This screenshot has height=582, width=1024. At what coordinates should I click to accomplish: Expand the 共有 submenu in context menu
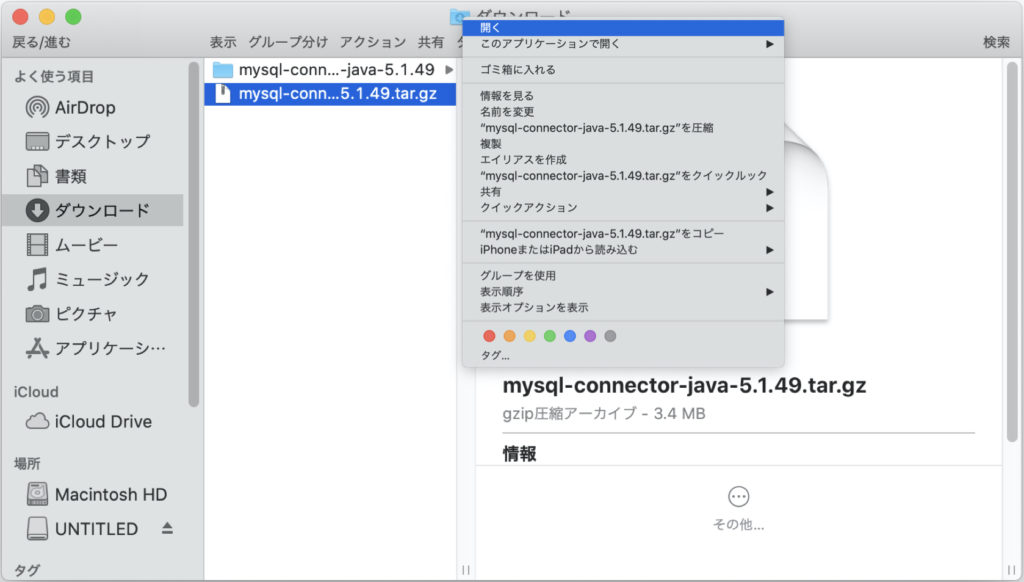coord(770,192)
